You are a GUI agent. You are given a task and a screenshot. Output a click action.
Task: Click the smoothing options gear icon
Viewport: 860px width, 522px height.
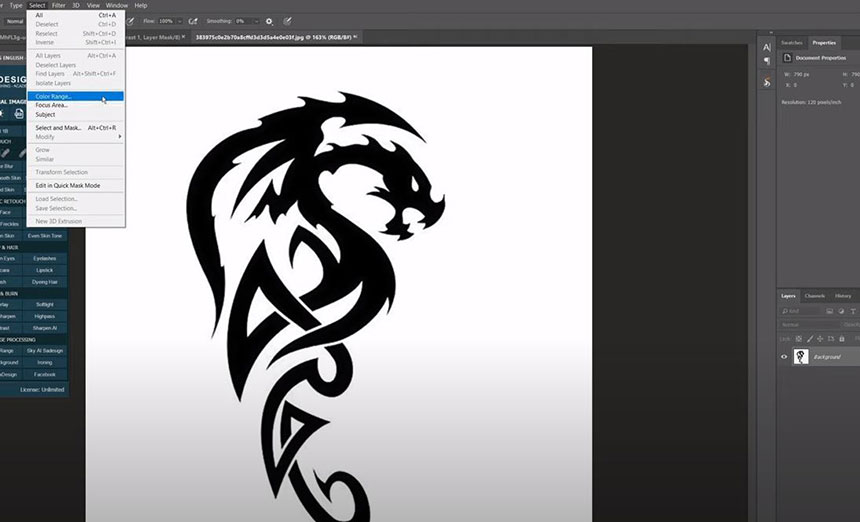269,20
